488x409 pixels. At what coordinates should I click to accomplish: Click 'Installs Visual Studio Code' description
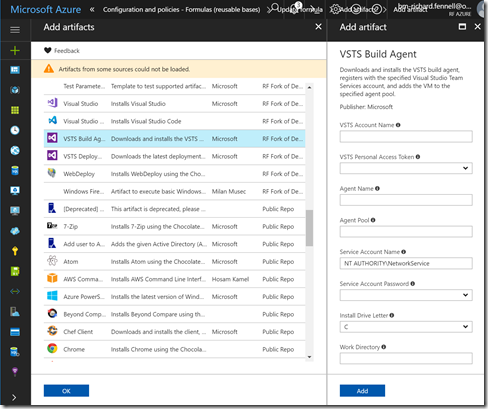tap(146, 121)
